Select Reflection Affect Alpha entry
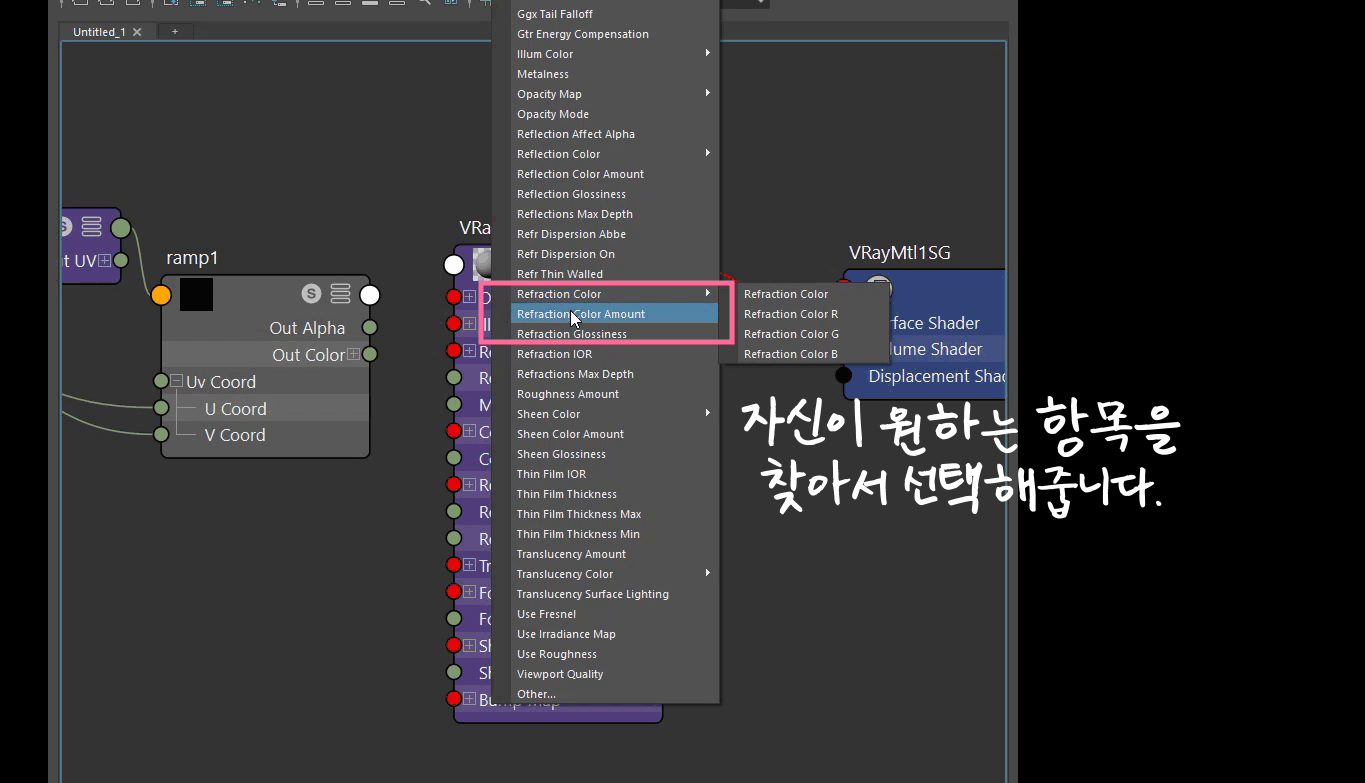The height and width of the screenshot is (783, 1365). coord(615,134)
